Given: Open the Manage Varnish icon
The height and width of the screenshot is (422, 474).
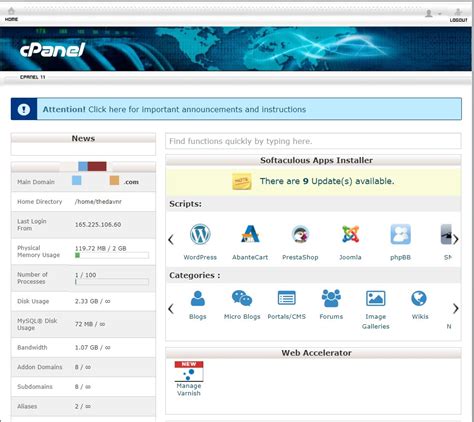Looking at the screenshot, I should coord(189,372).
